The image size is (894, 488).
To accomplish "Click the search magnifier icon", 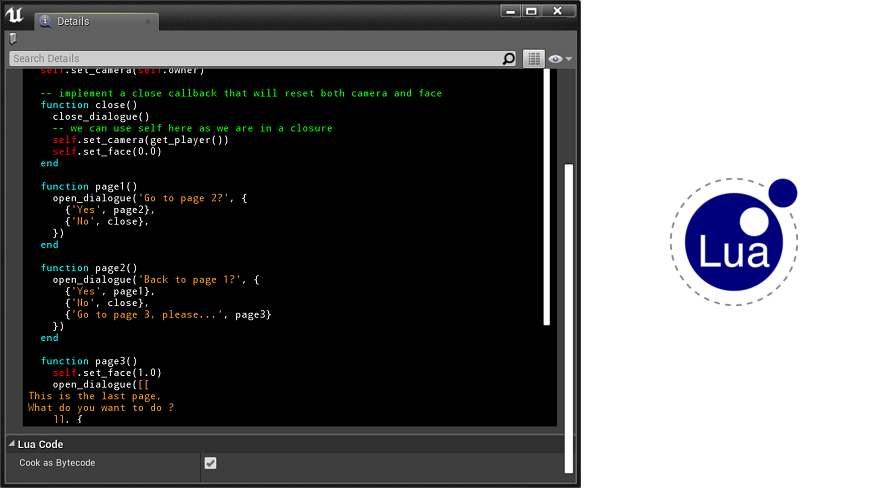I will click(x=509, y=59).
